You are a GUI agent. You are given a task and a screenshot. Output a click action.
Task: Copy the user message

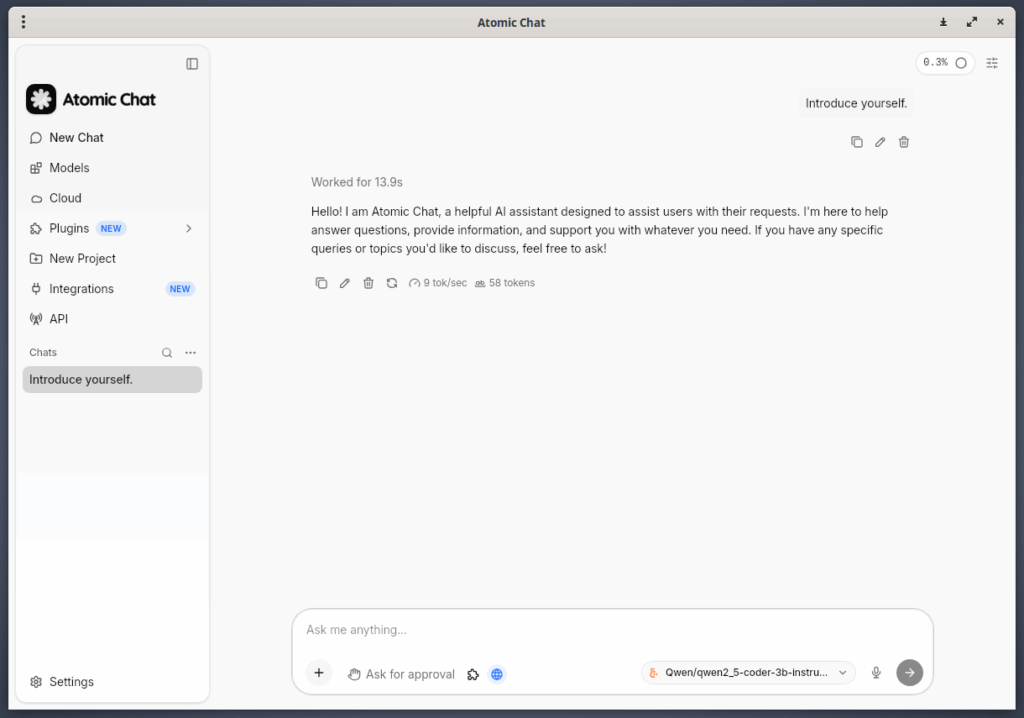[x=857, y=142]
